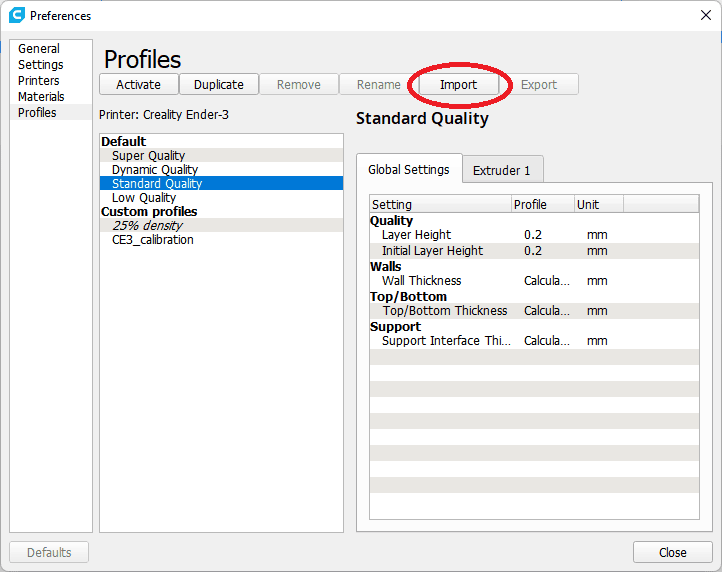The image size is (722, 572).
Task: Click the Custom profiles group heading
Action: pyautogui.click(x=149, y=211)
